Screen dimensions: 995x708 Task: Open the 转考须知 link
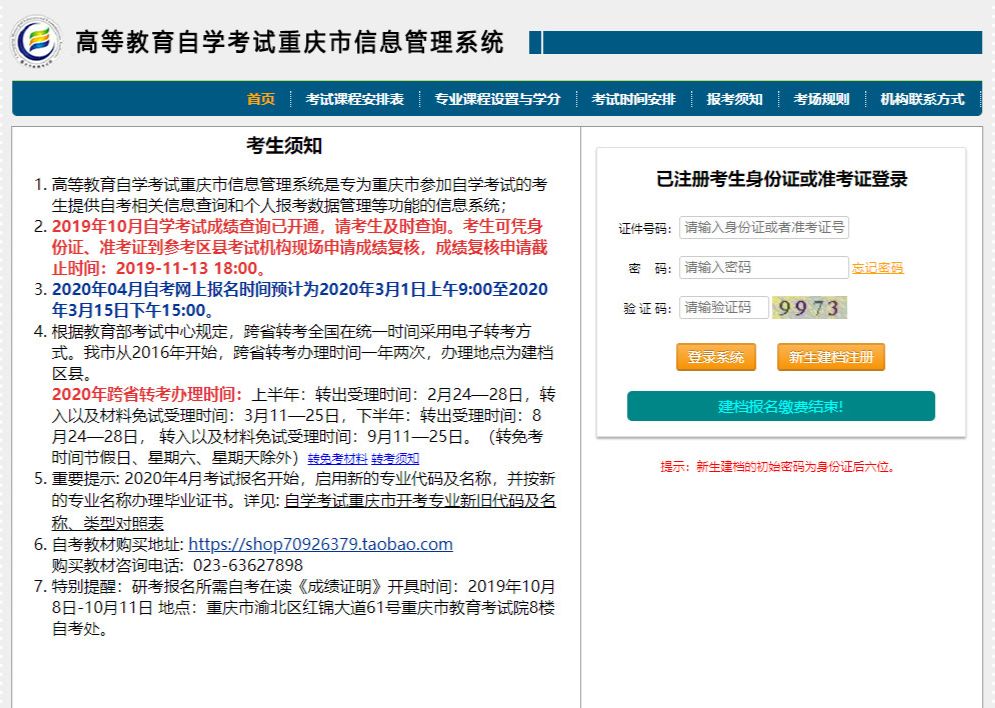395,458
